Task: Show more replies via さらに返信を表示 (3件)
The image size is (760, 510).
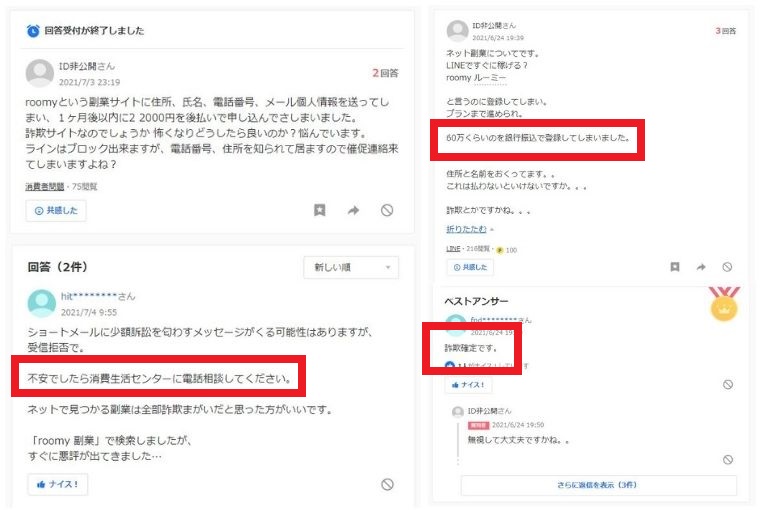Action: coord(599,485)
